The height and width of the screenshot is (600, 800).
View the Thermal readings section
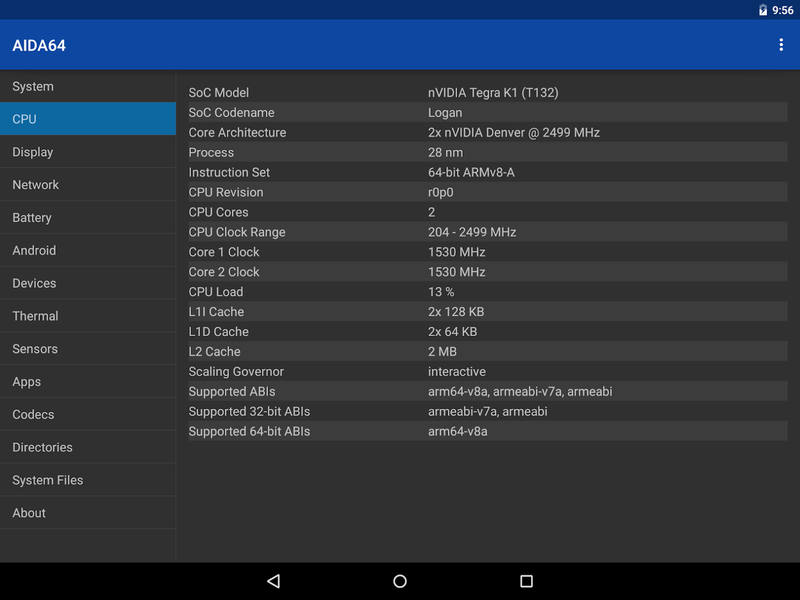pos(88,316)
